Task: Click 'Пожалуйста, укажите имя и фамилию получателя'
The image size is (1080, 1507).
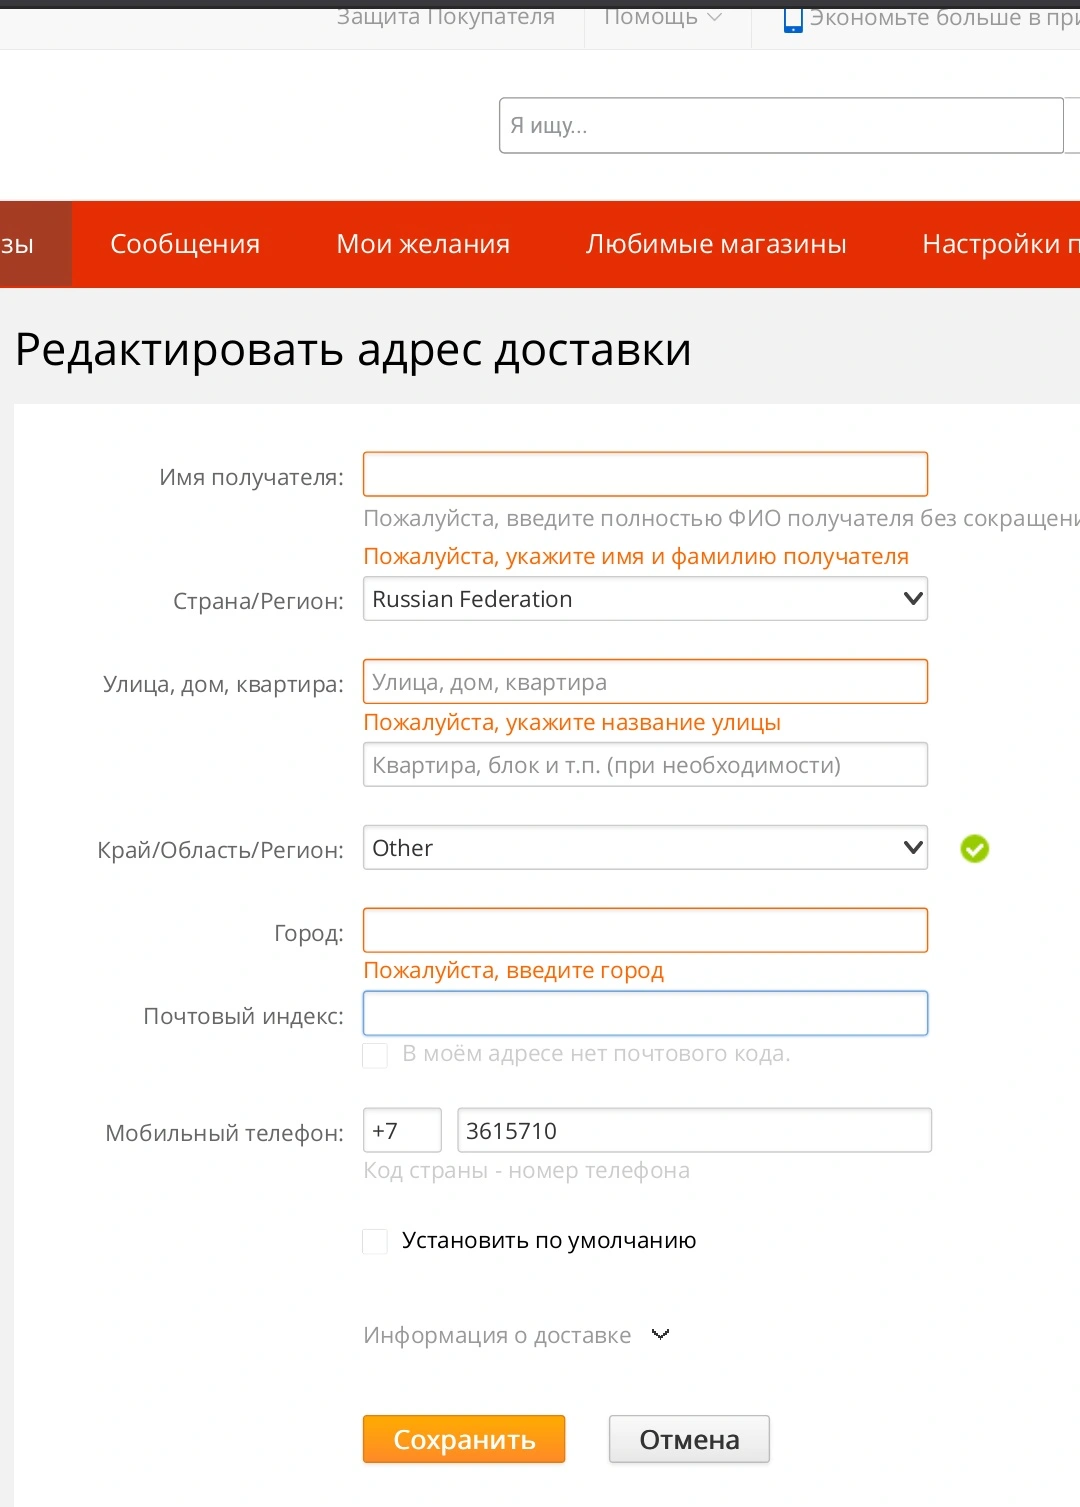Action: 636,556
